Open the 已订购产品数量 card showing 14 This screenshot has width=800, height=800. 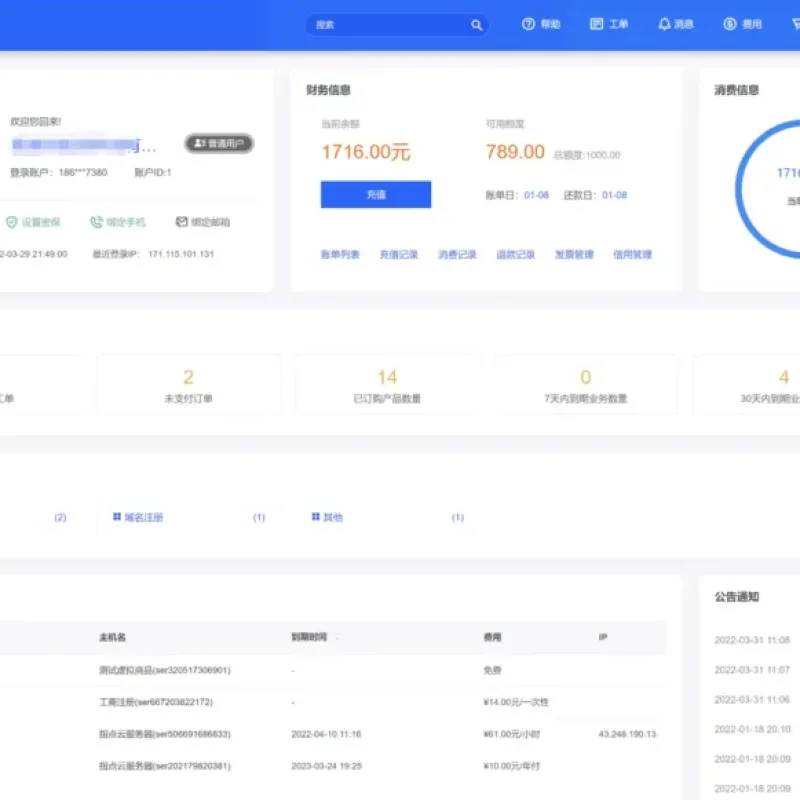(387, 384)
